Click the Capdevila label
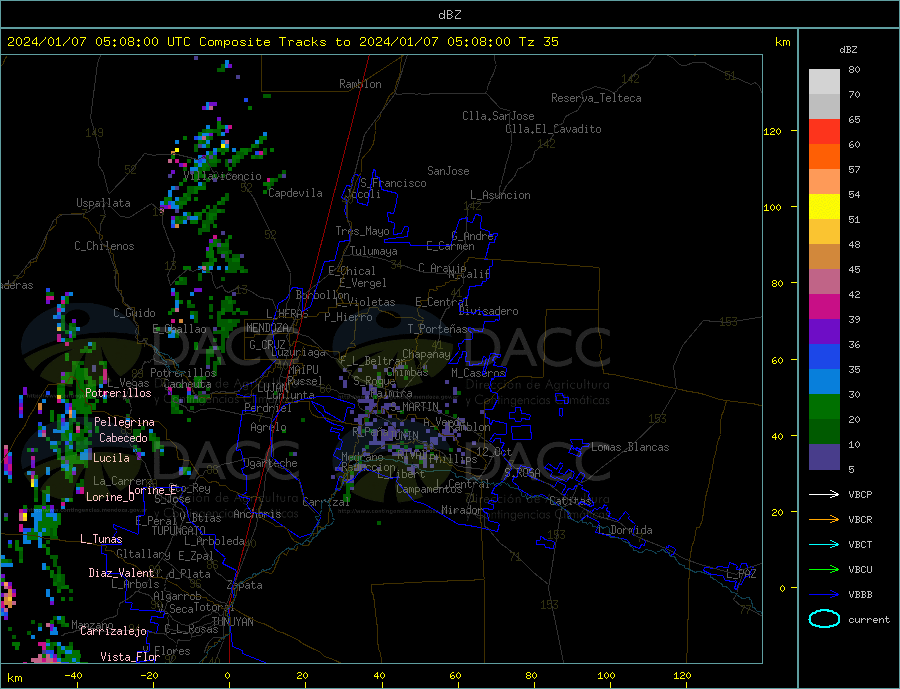 pyautogui.click(x=295, y=193)
